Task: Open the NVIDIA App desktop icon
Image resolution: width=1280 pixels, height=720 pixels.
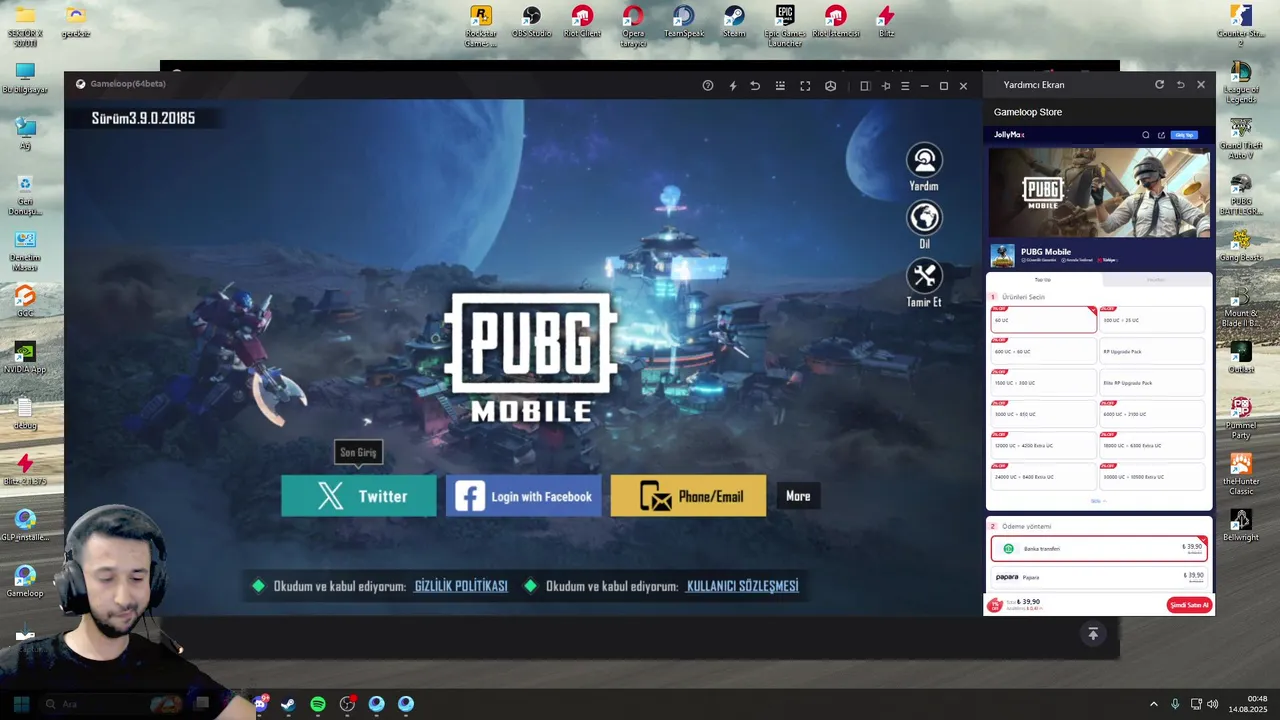Action: pos(25,358)
